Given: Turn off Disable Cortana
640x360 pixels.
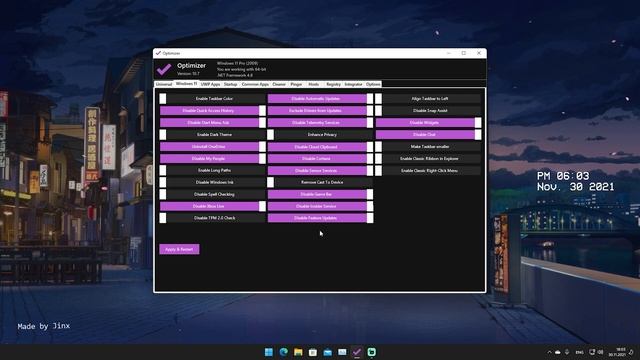Looking at the screenshot, I should coord(320,158).
